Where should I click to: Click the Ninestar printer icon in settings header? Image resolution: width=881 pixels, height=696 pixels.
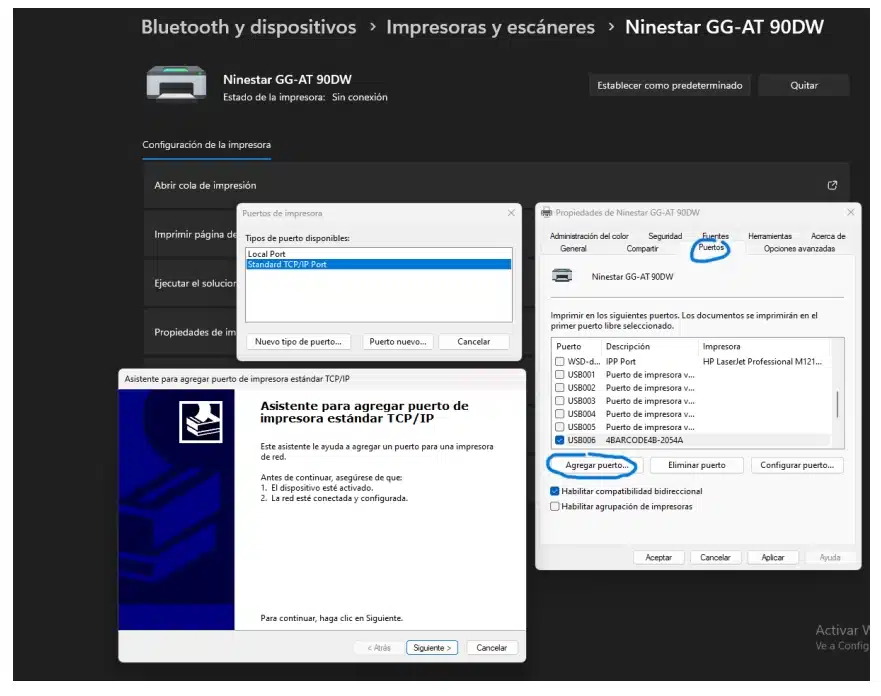[176, 84]
